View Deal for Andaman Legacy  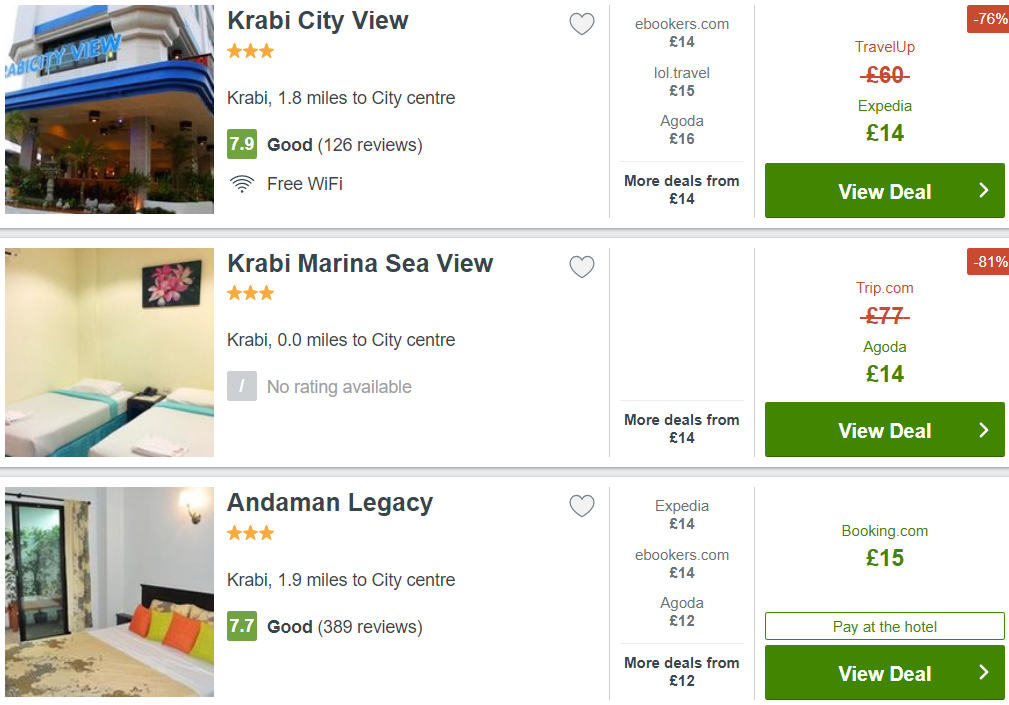point(884,673)
